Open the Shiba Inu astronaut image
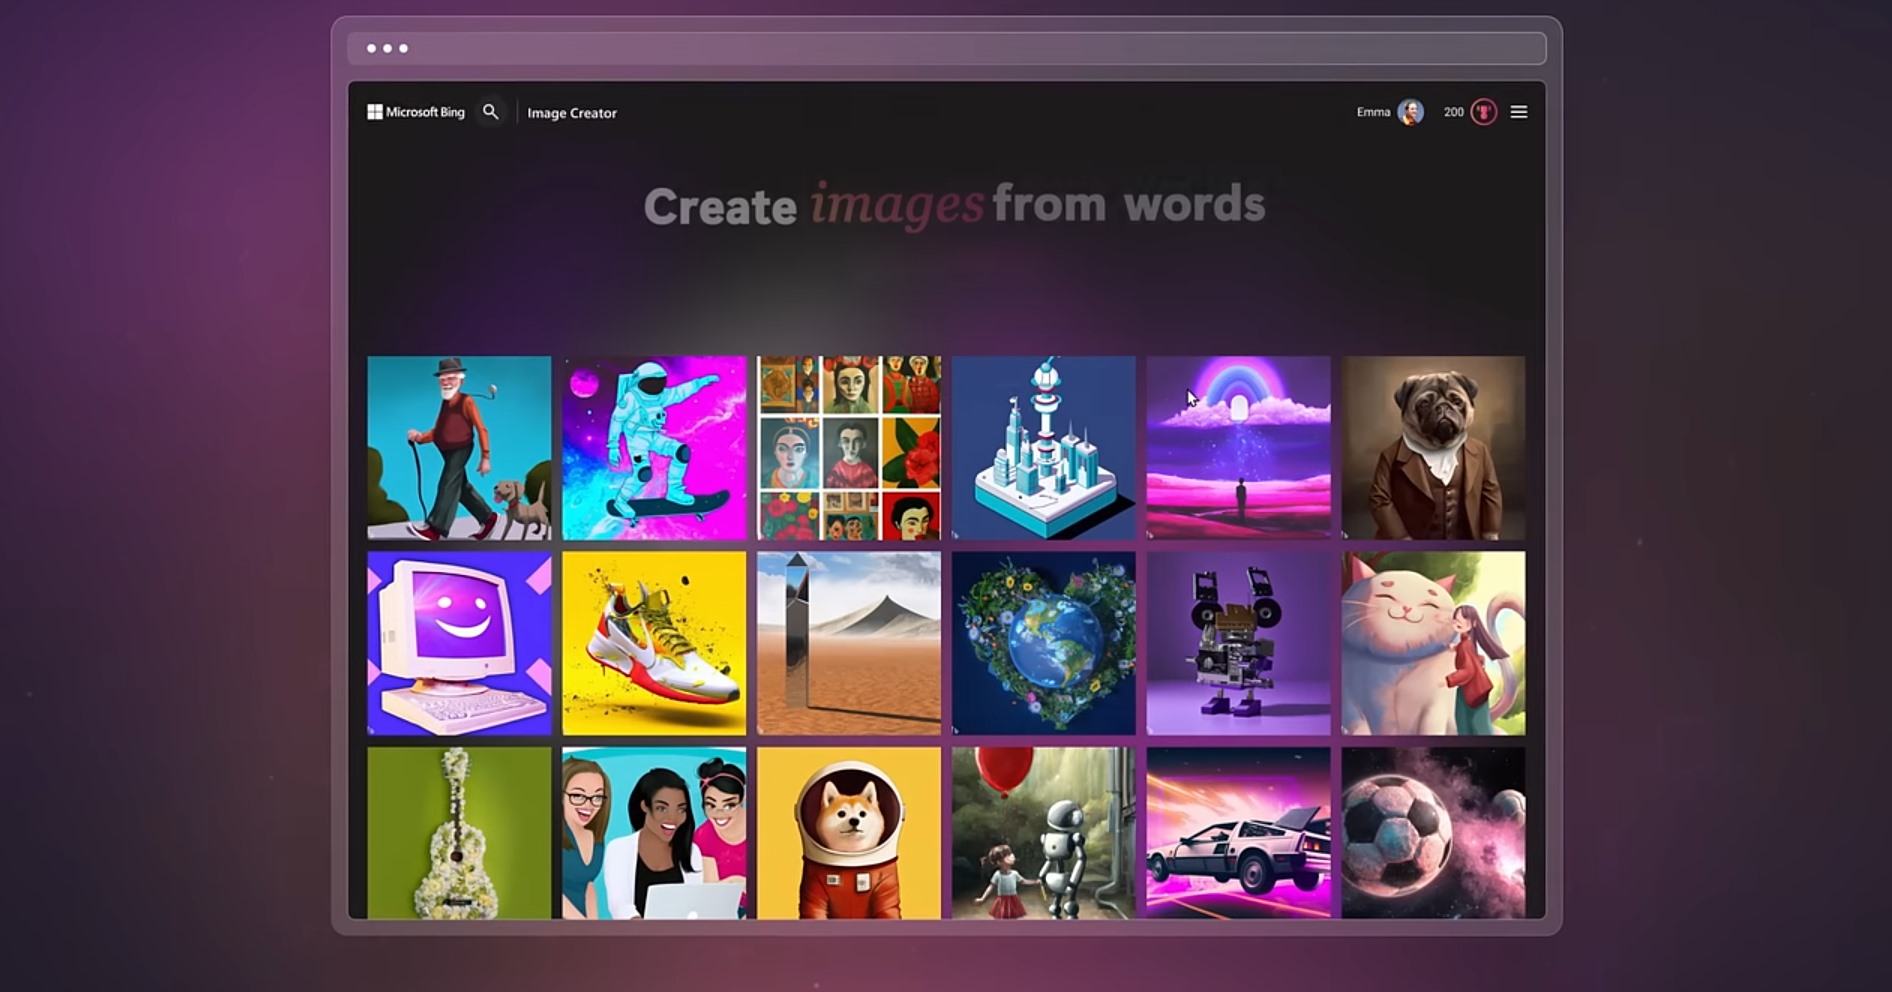 click(849, 833)
